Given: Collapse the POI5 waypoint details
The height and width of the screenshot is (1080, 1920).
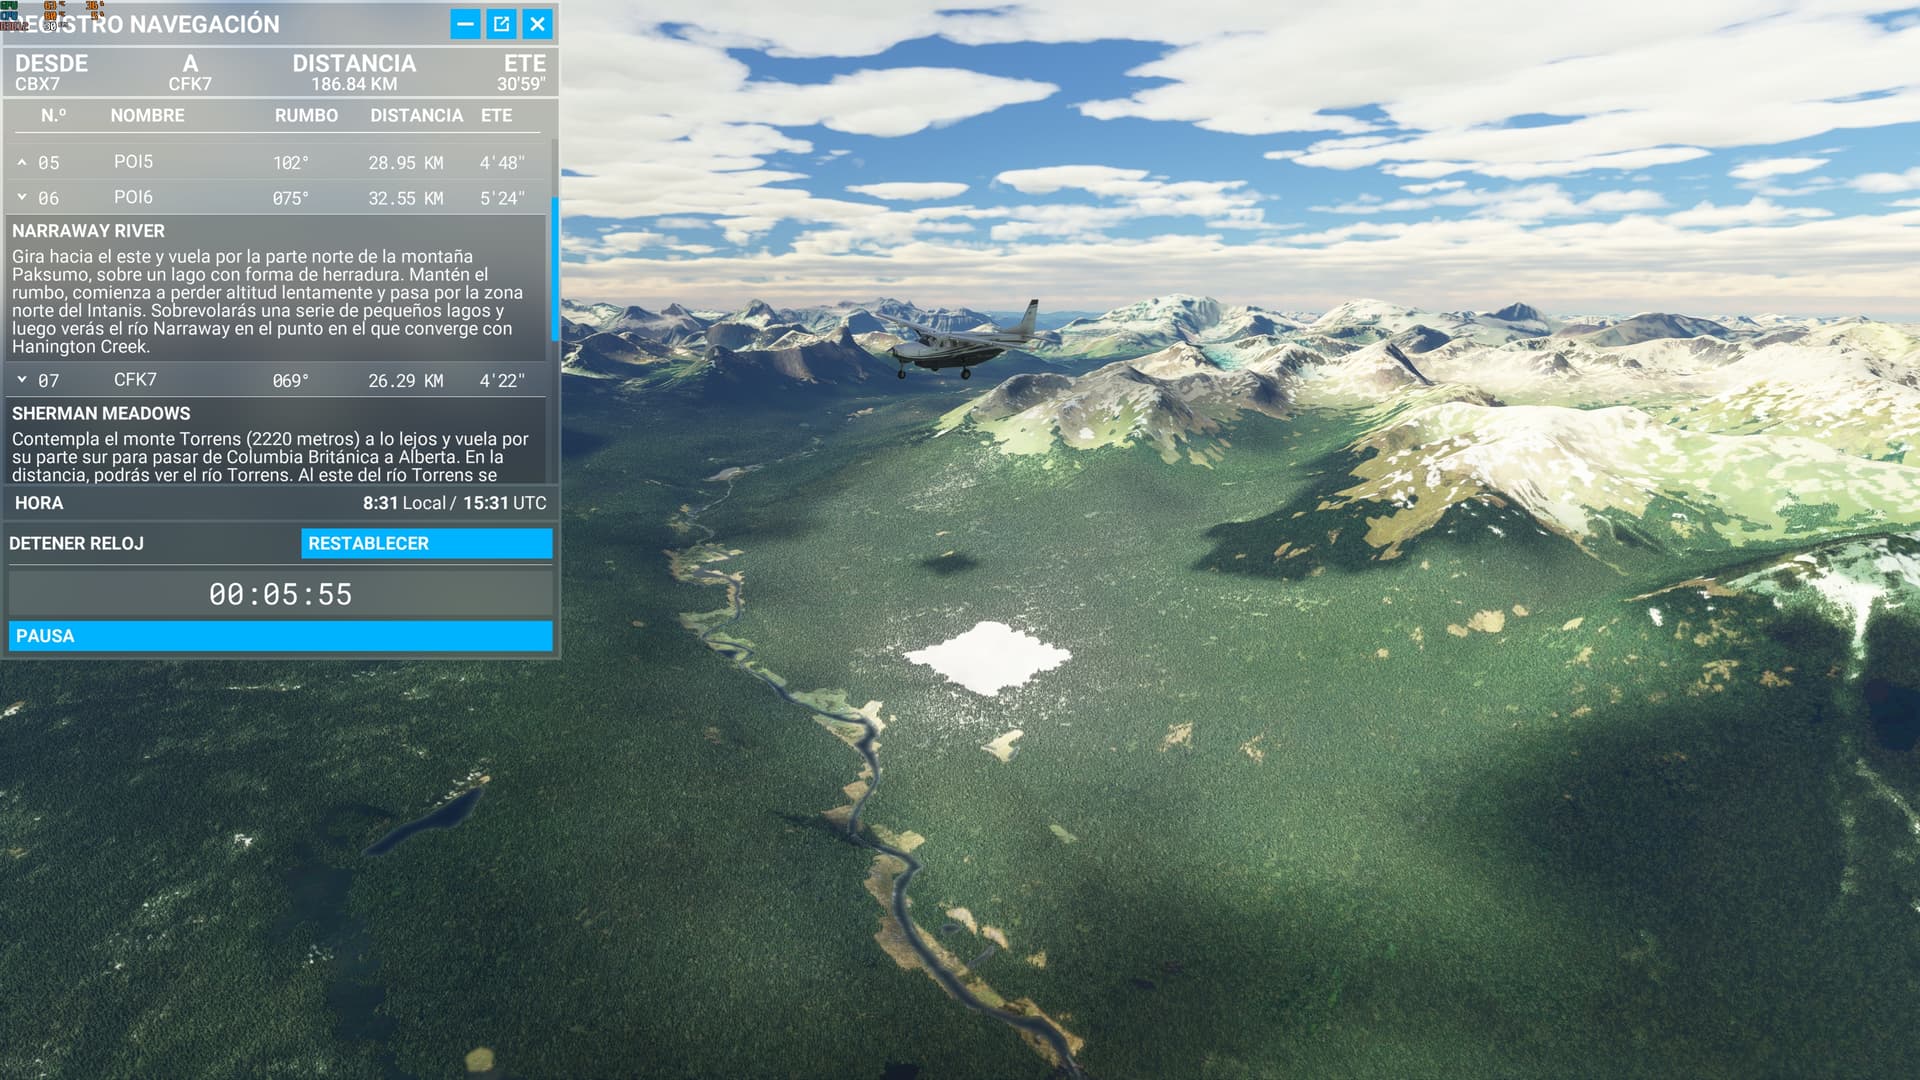Looking at the screenshot, I should pos(23,161).
